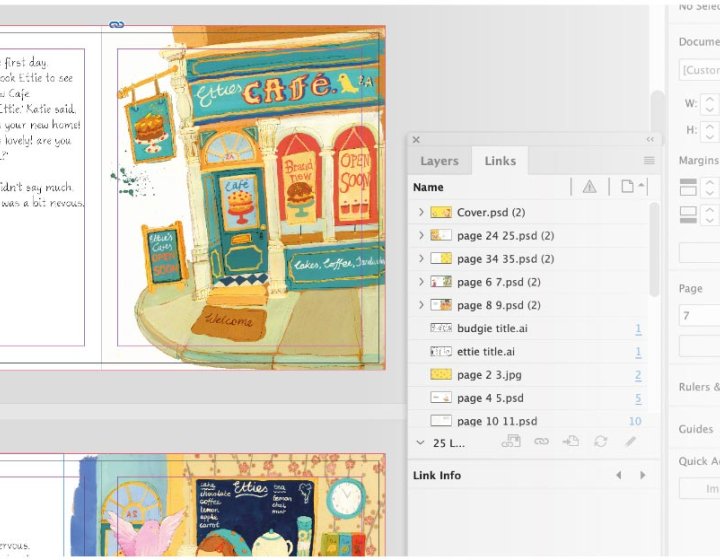The width and height of the screenshot is (720, 560).
Task: Sort links by page column icon
Action: [x=628, y=187]
